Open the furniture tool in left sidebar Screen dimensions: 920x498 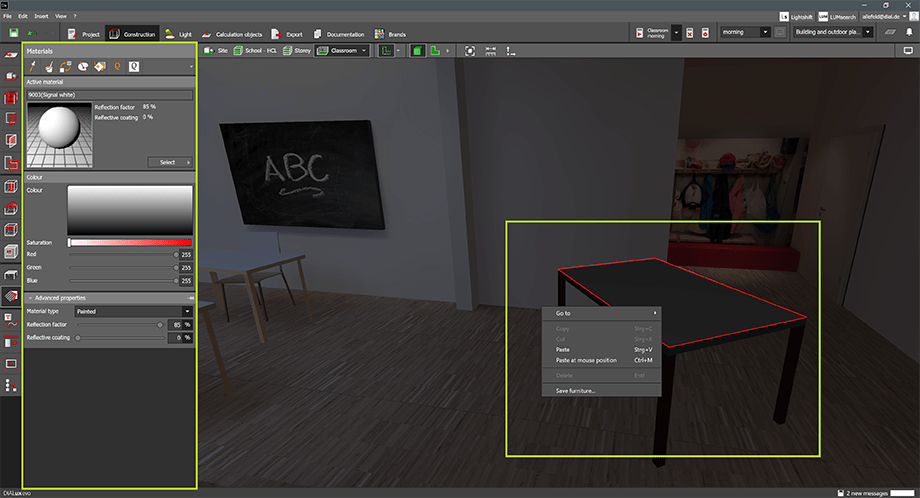click(11, 274)
